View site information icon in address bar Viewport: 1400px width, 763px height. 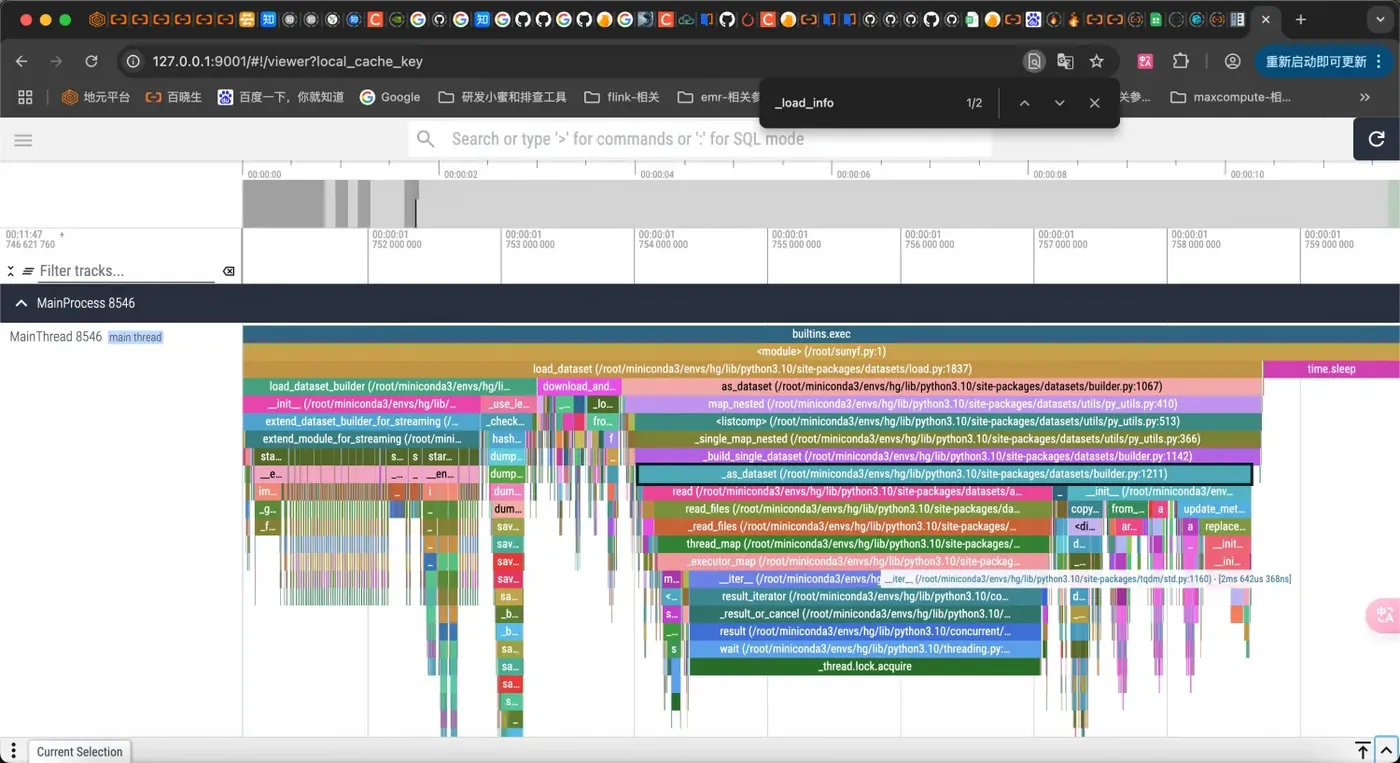pyautogui.click(x=133, y=61)
